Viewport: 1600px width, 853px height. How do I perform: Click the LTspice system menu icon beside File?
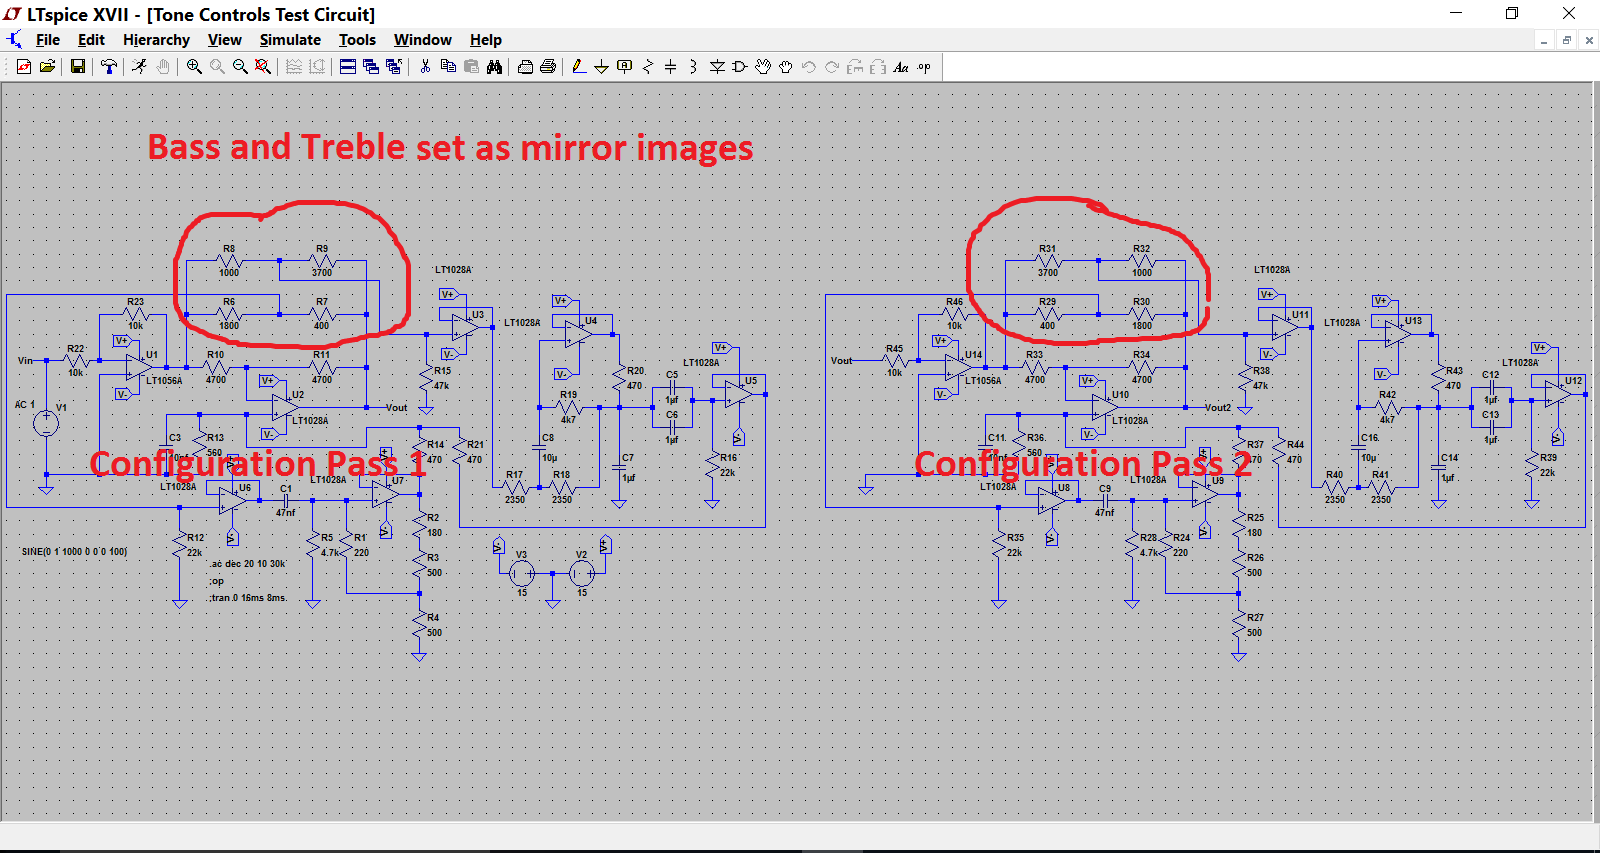(14, 40)
